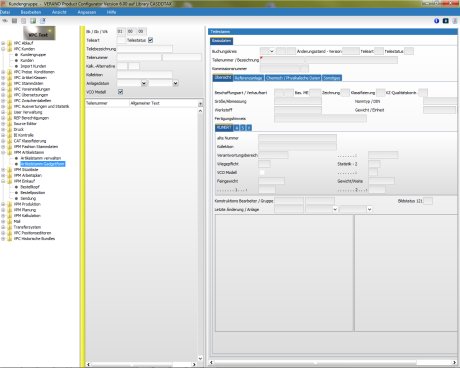The image size is (460, 368).
Task: Switch to the Sonstiges tab
Action: [x=332, y=78]
